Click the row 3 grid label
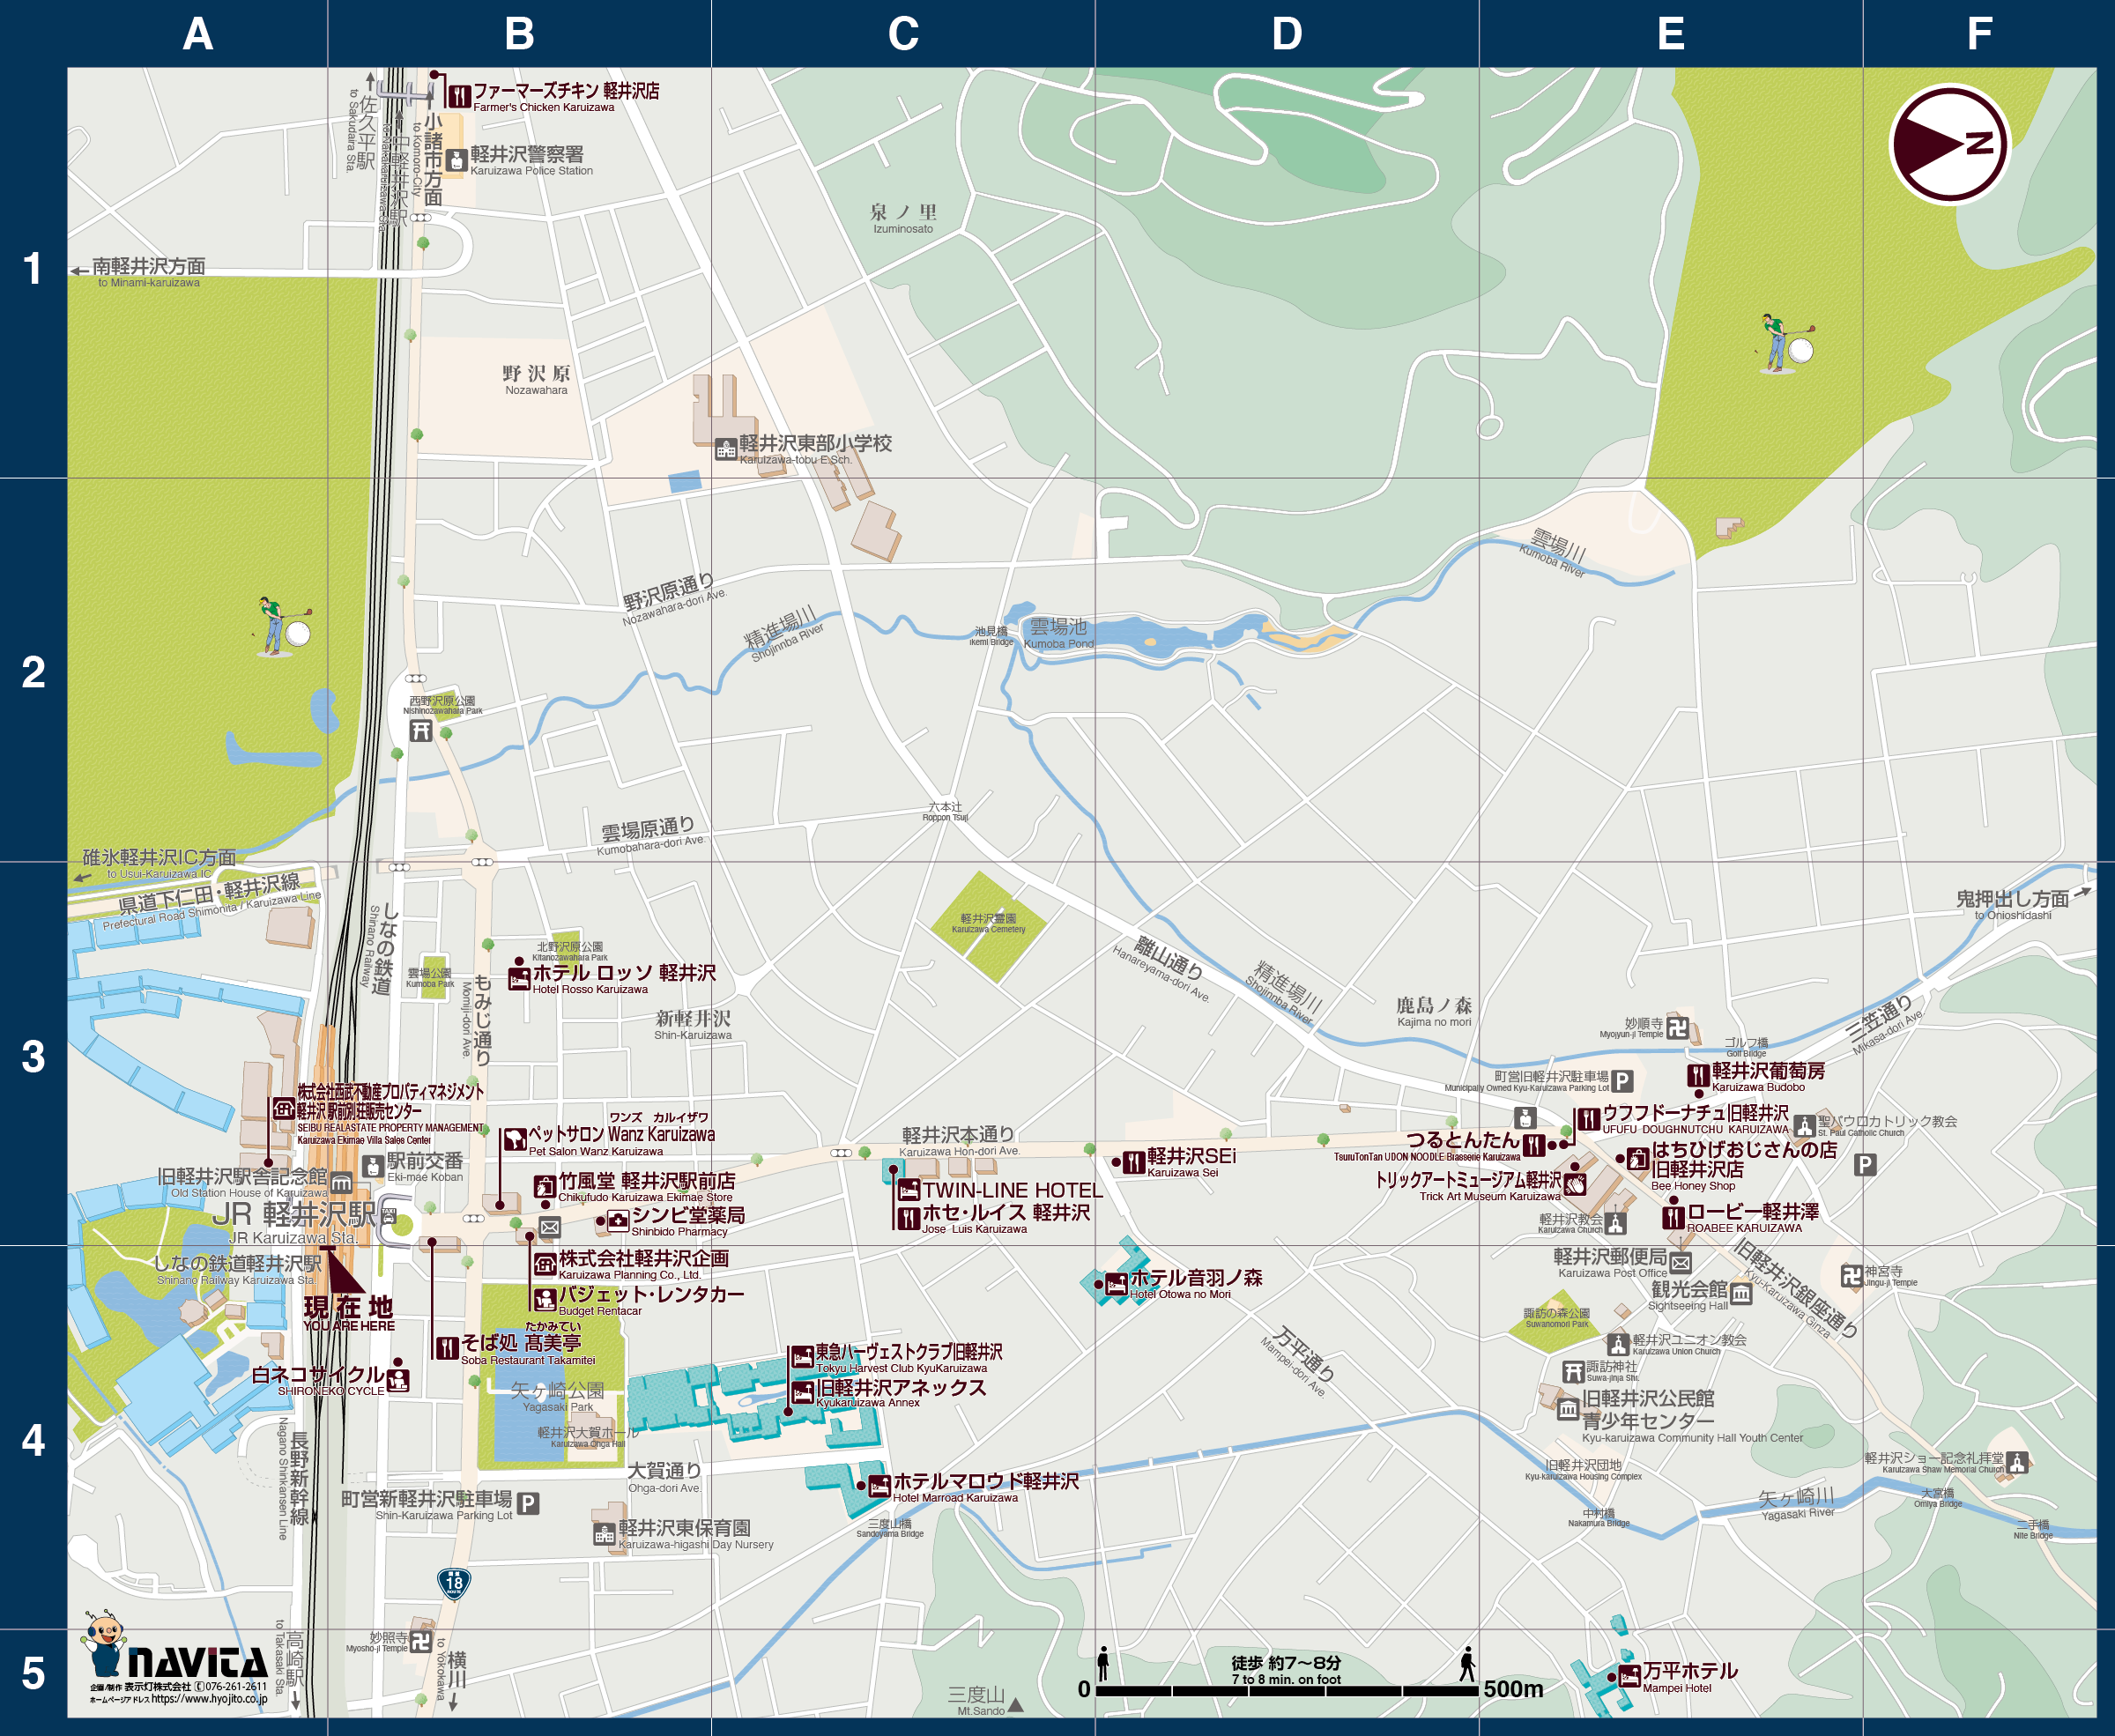 coord(33,1056)
